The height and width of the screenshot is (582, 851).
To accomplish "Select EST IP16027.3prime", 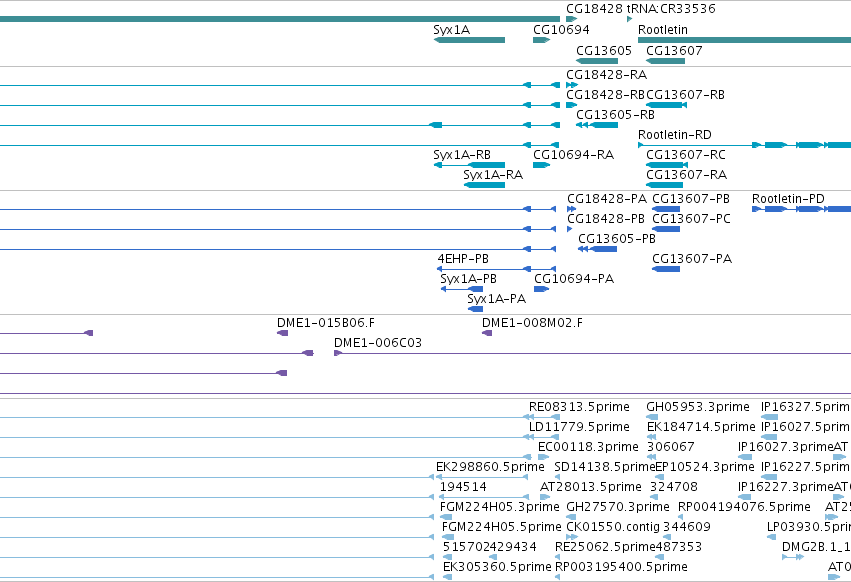I will pos(785,447).
